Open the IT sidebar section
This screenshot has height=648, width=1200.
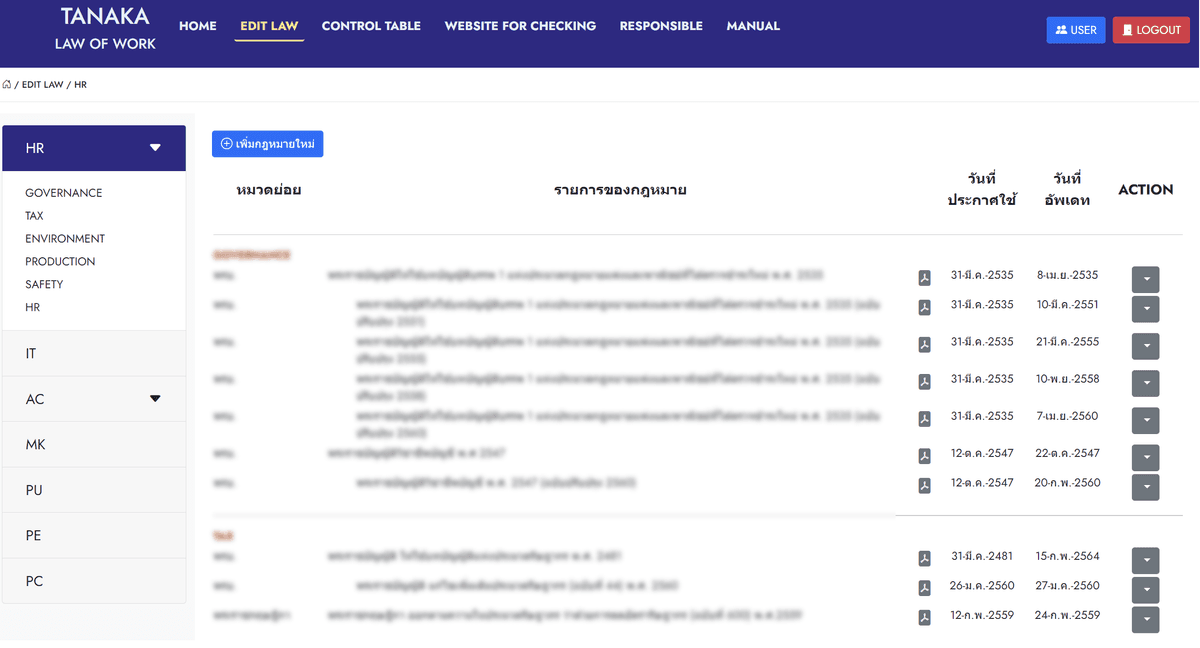[x=94, y=354]
